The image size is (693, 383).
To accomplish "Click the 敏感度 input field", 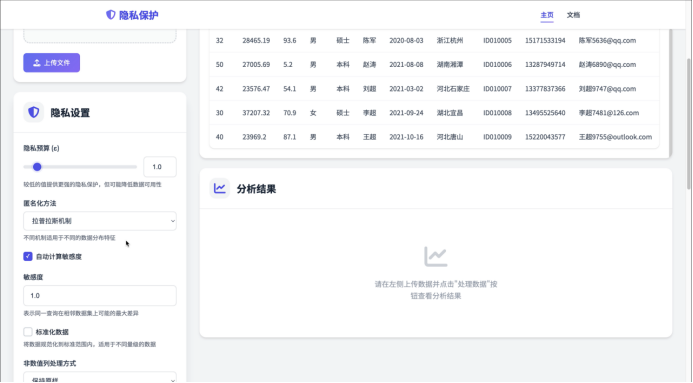I will point(100,296).
